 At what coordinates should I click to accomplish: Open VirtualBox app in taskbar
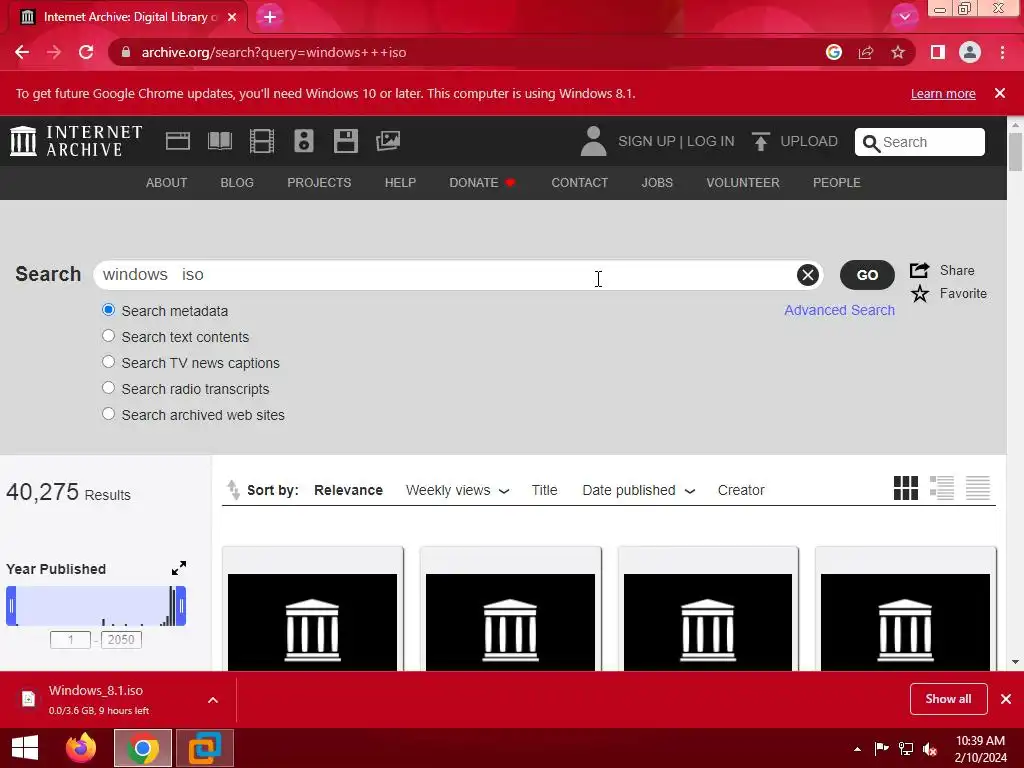point(205,748)
